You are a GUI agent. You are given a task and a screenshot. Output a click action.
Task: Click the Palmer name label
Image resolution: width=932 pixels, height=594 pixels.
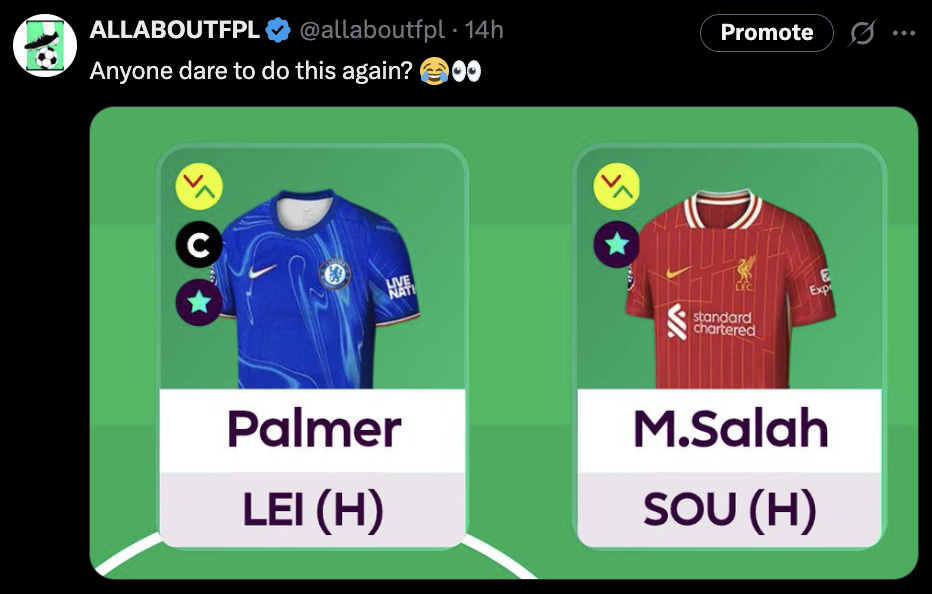(313, 429)
